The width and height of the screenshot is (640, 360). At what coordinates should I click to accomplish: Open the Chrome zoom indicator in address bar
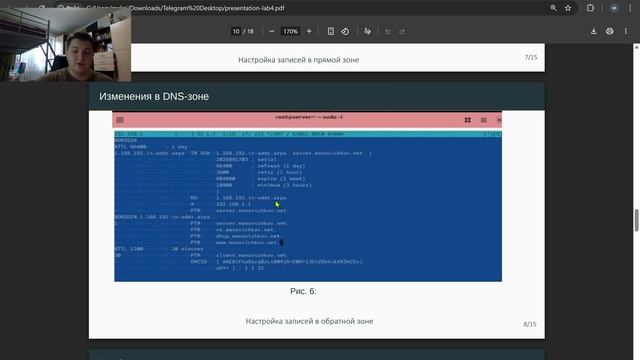coord(553,8)
